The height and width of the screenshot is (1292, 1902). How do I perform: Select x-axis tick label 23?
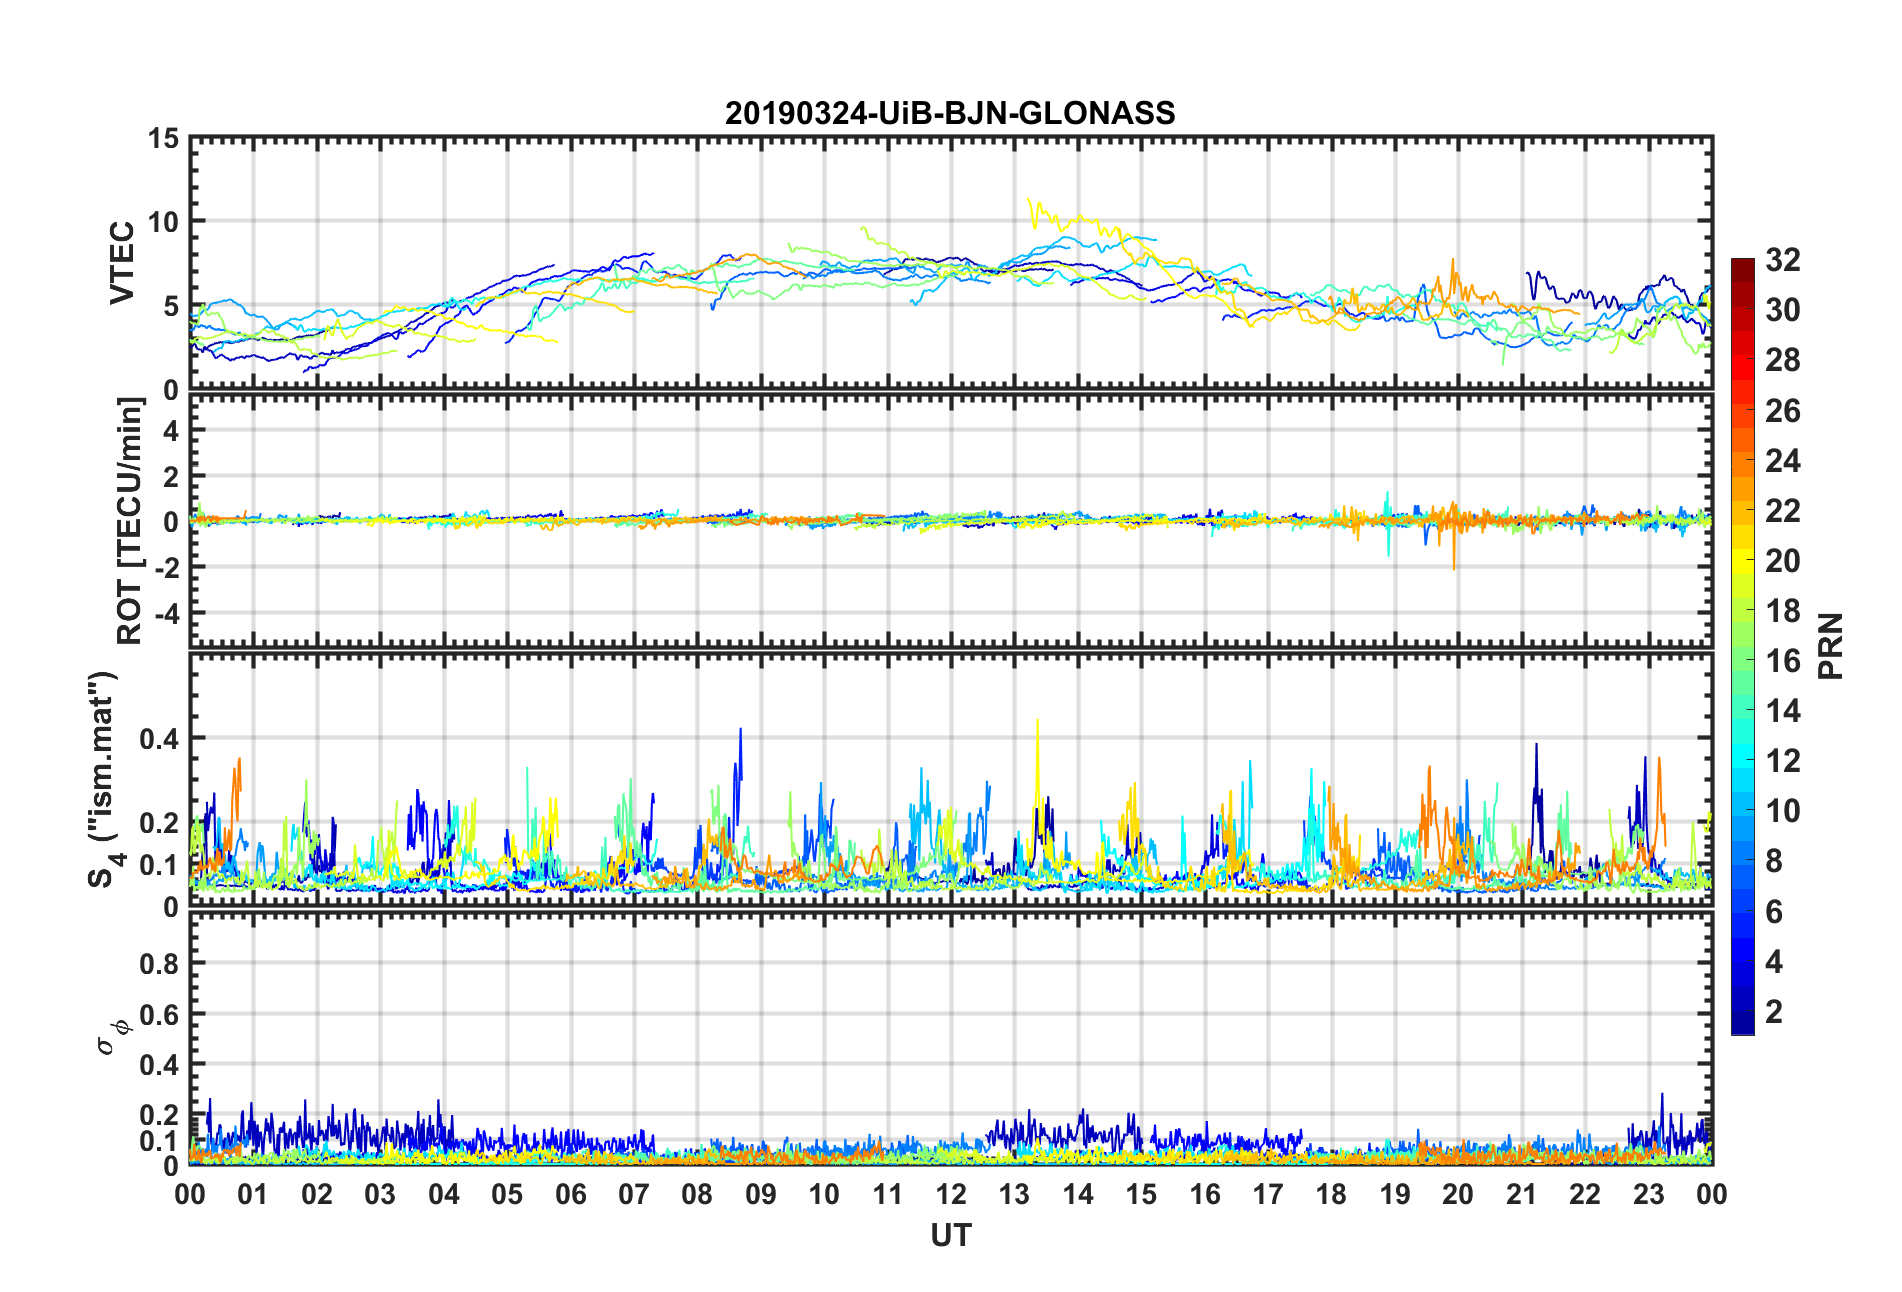click(x=1649, y=1194)
